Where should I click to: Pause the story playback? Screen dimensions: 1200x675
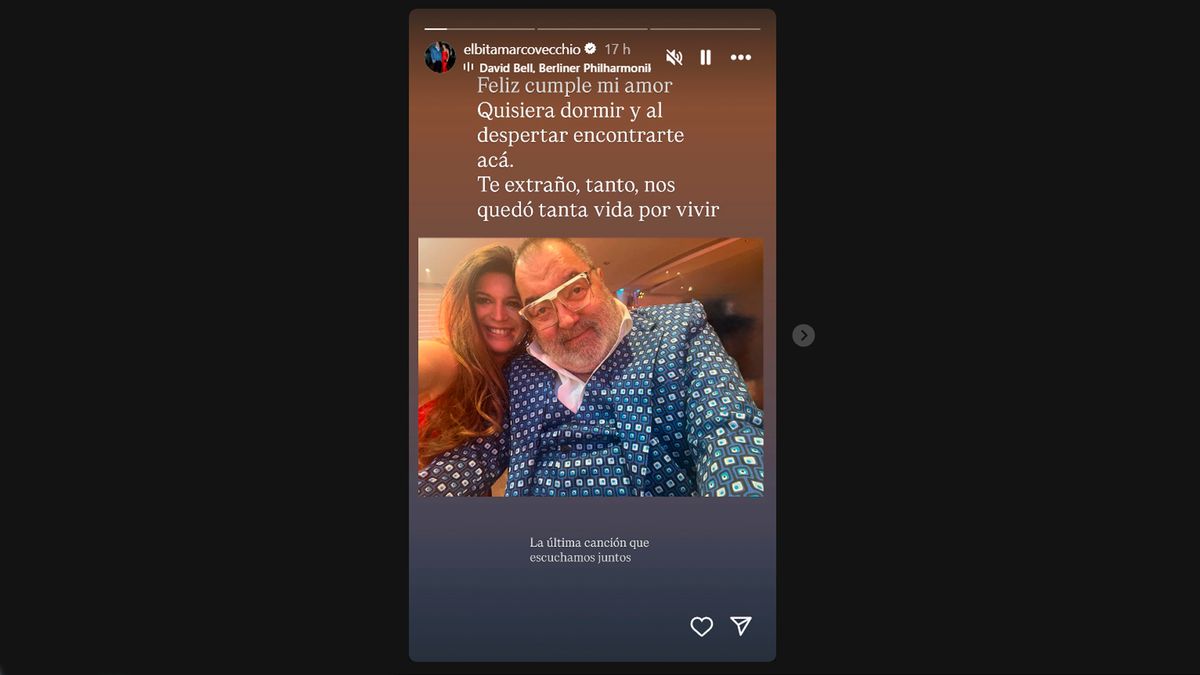[706, 57]
